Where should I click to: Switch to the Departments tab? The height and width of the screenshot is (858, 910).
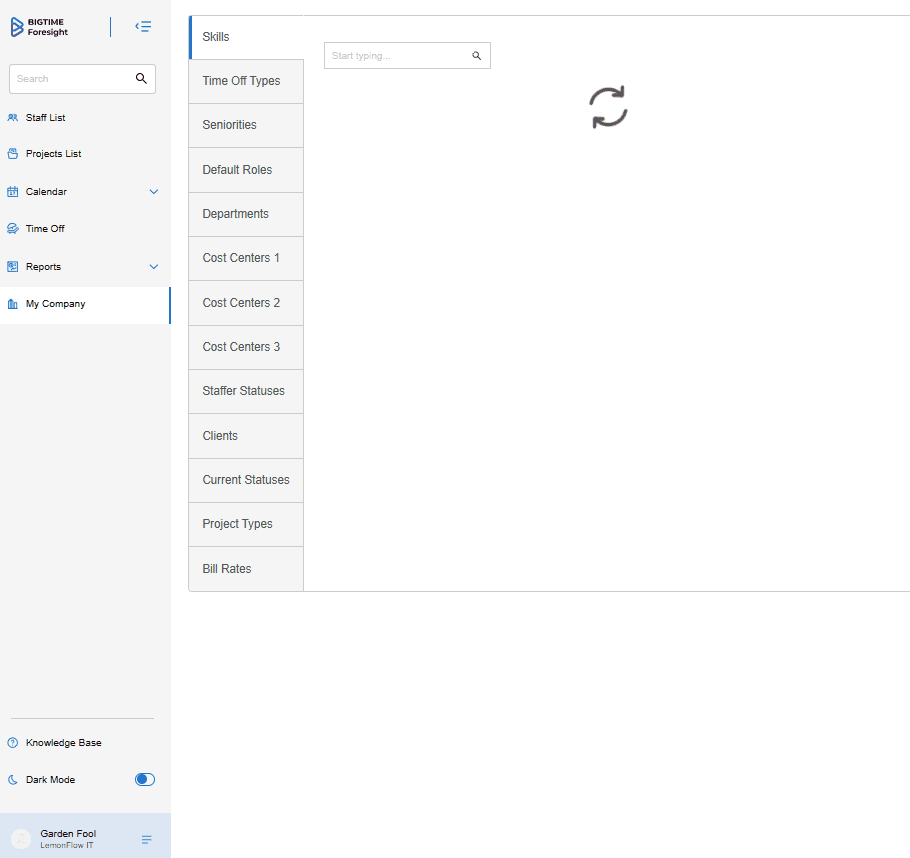coord(246,214)
